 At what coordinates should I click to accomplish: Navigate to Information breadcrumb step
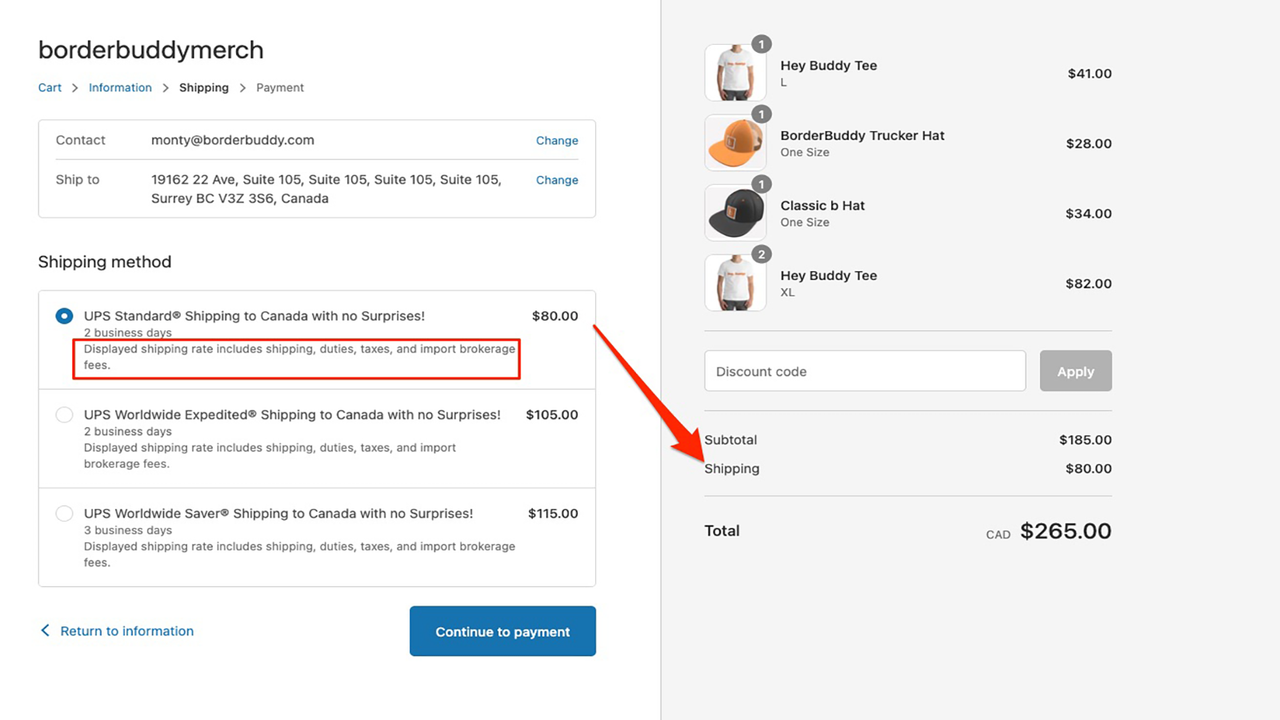120,88
